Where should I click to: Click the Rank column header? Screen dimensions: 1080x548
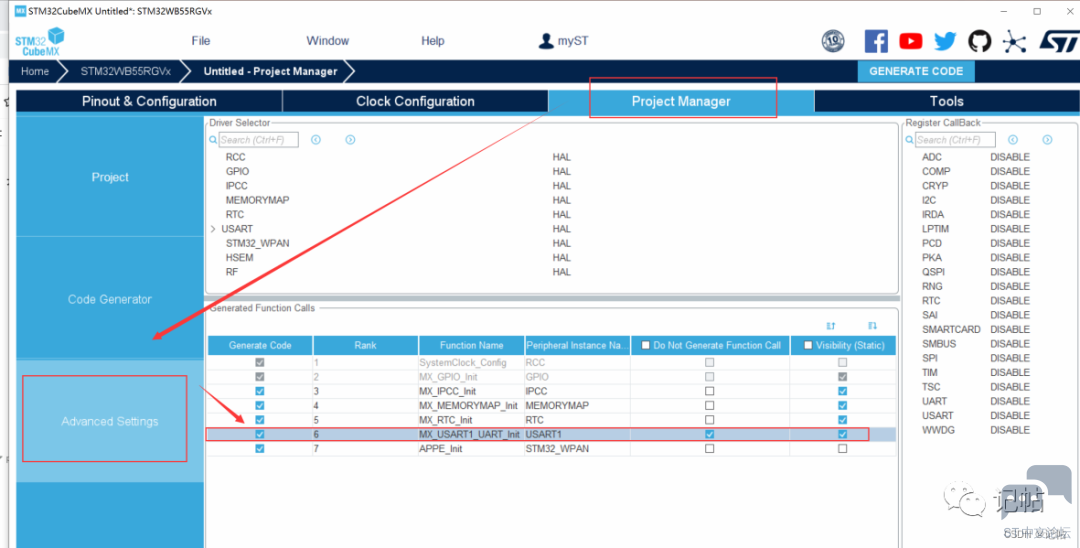tap(365, 346)
